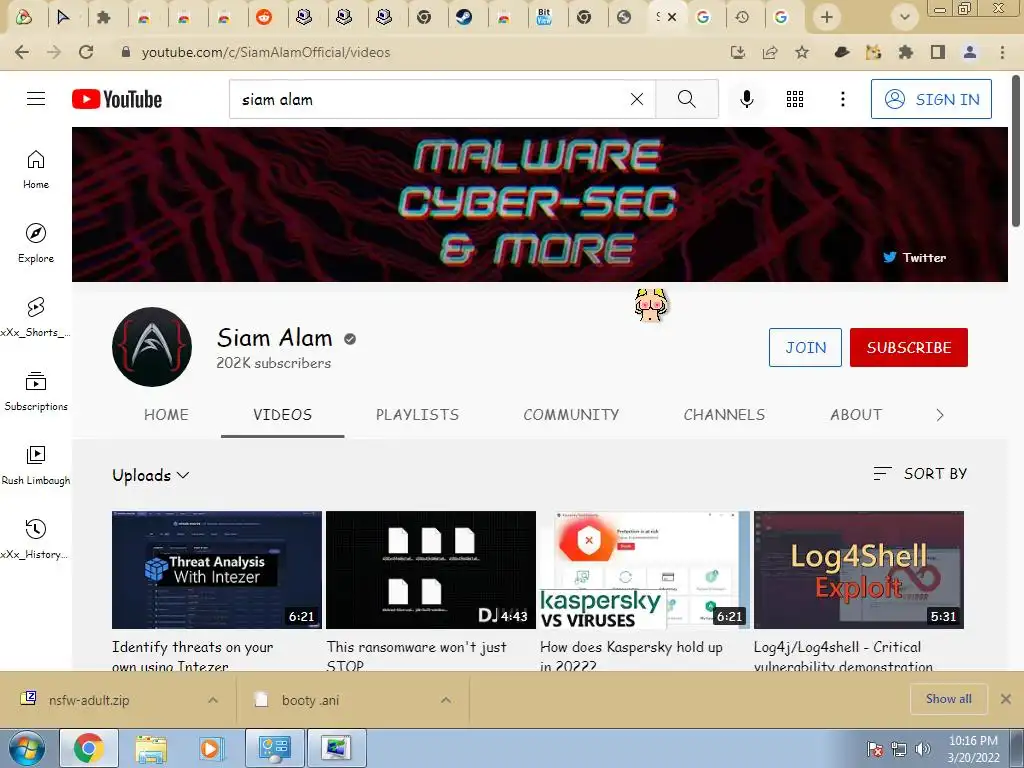Open the About tab

(856, 415)
